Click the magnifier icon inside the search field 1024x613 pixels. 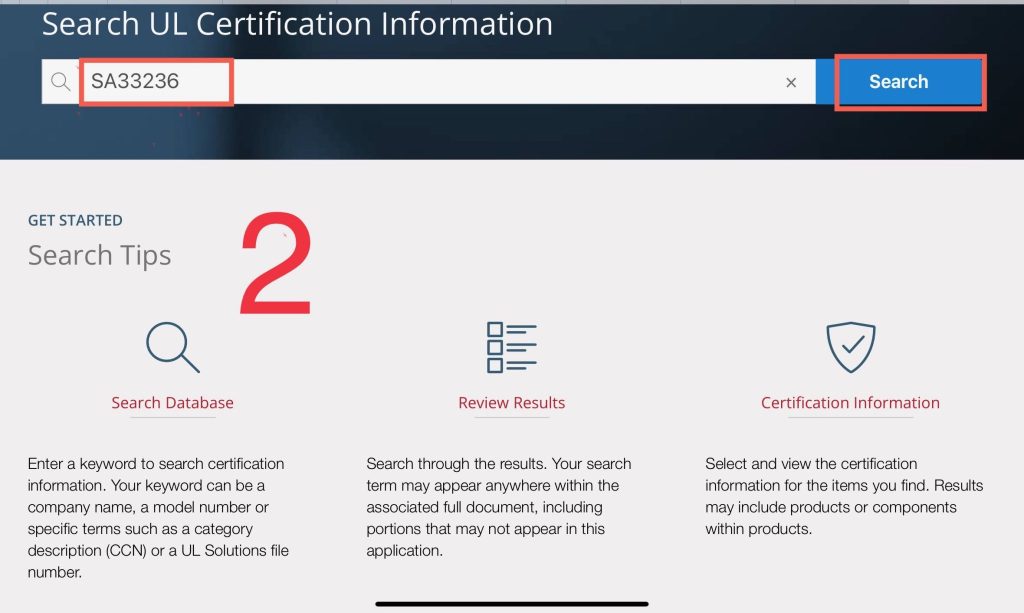point(60,82)
